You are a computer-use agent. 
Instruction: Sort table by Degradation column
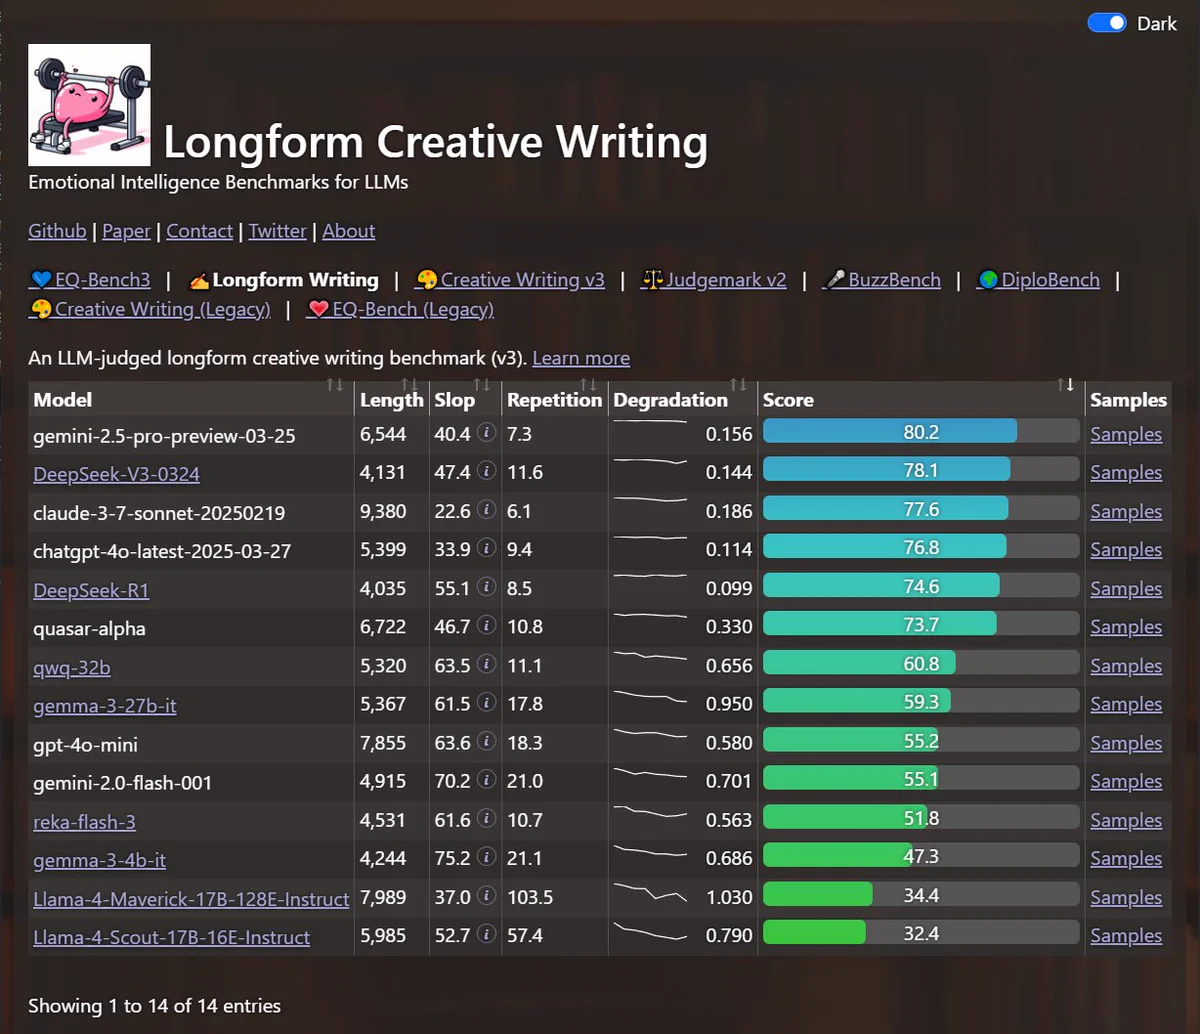683,399
